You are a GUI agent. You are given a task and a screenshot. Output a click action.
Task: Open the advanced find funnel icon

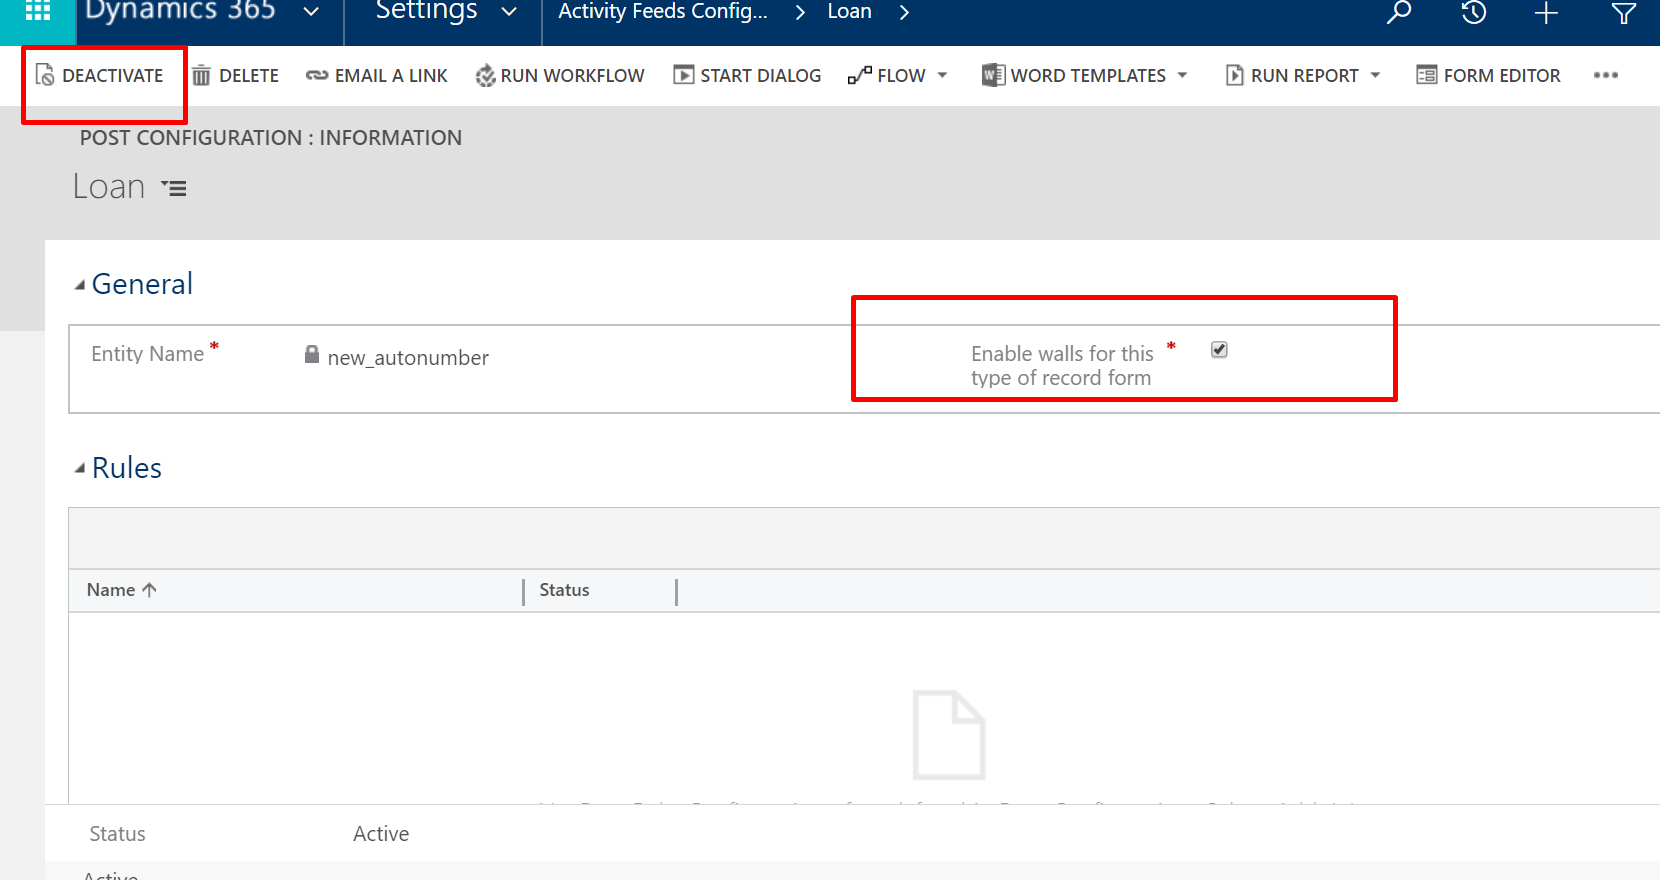coord(1623,13)
